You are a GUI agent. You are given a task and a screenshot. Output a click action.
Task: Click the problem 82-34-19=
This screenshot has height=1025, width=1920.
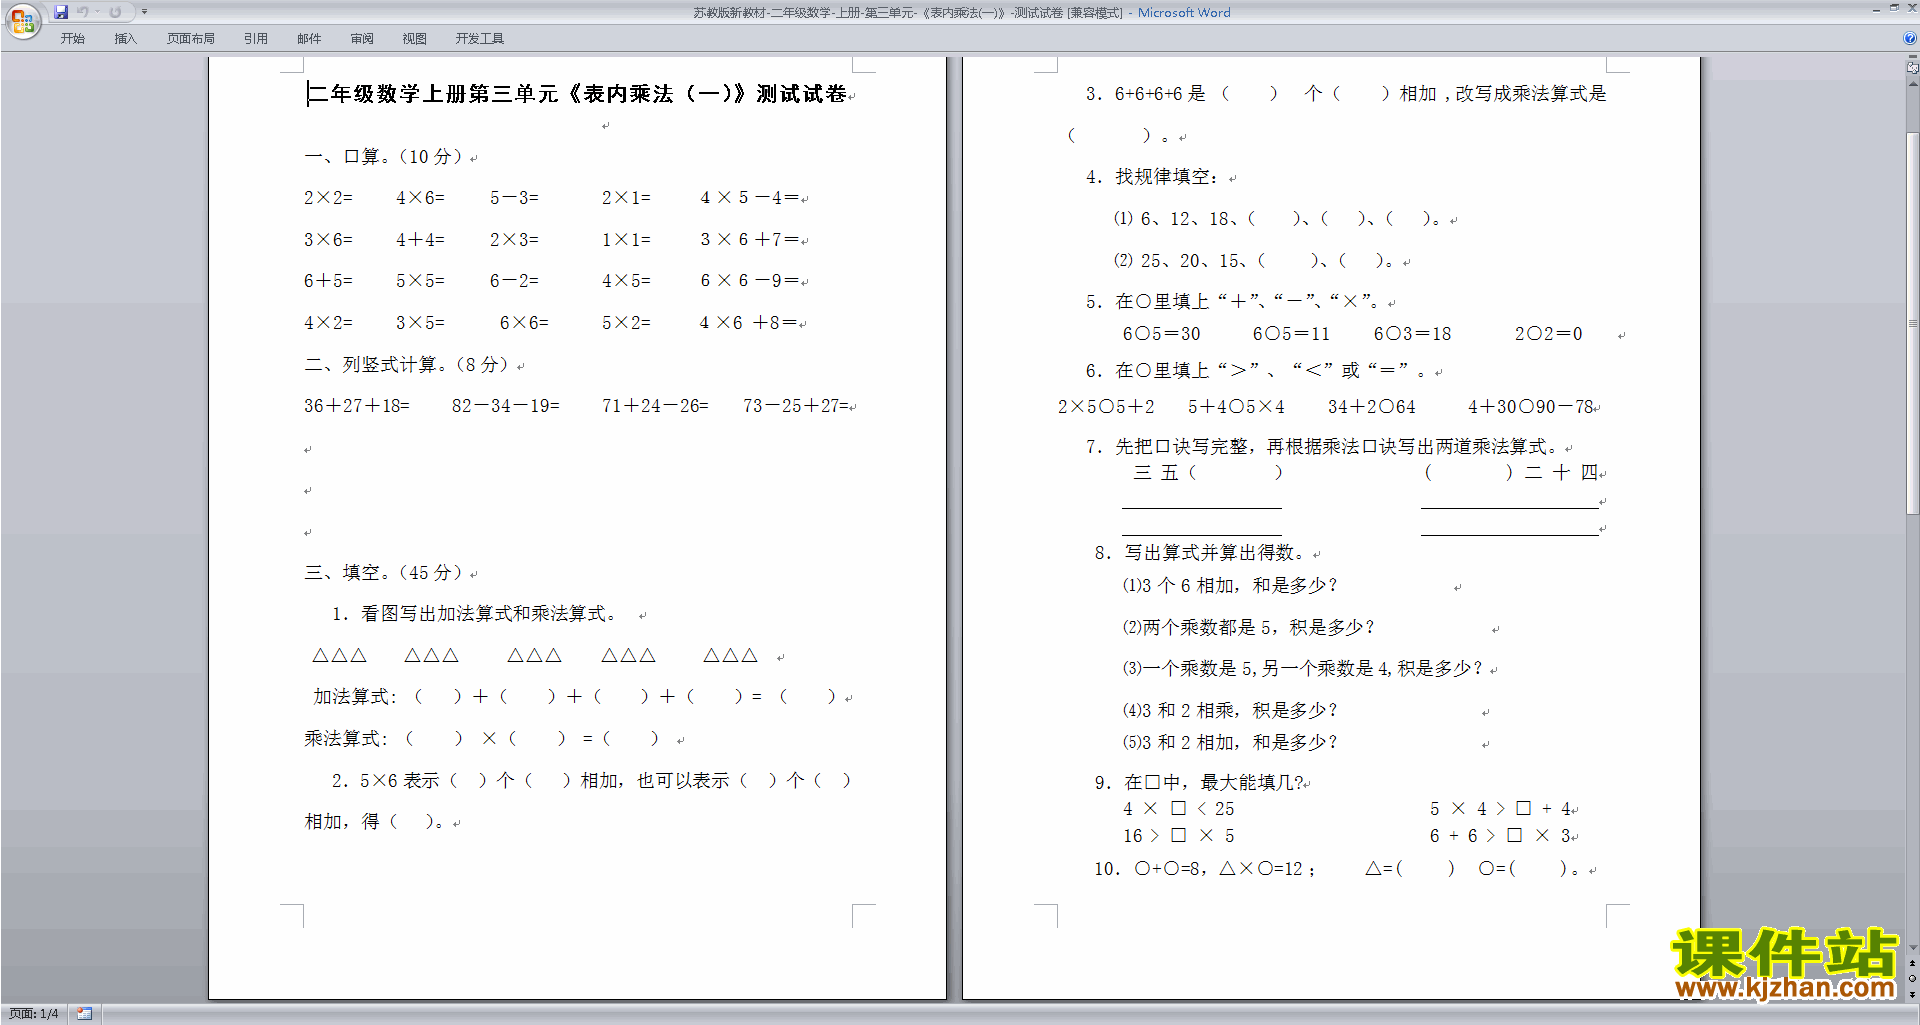point(506,406)
